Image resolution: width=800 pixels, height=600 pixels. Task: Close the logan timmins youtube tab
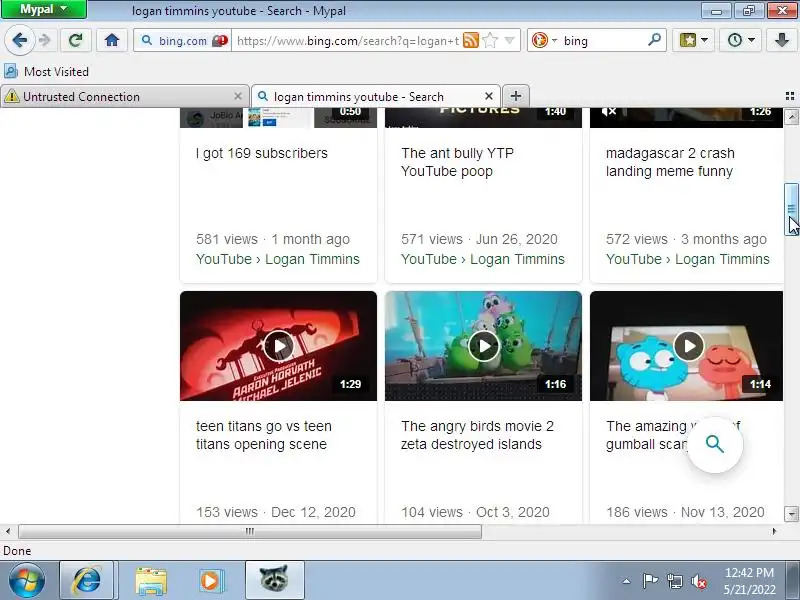pos(489,96)
